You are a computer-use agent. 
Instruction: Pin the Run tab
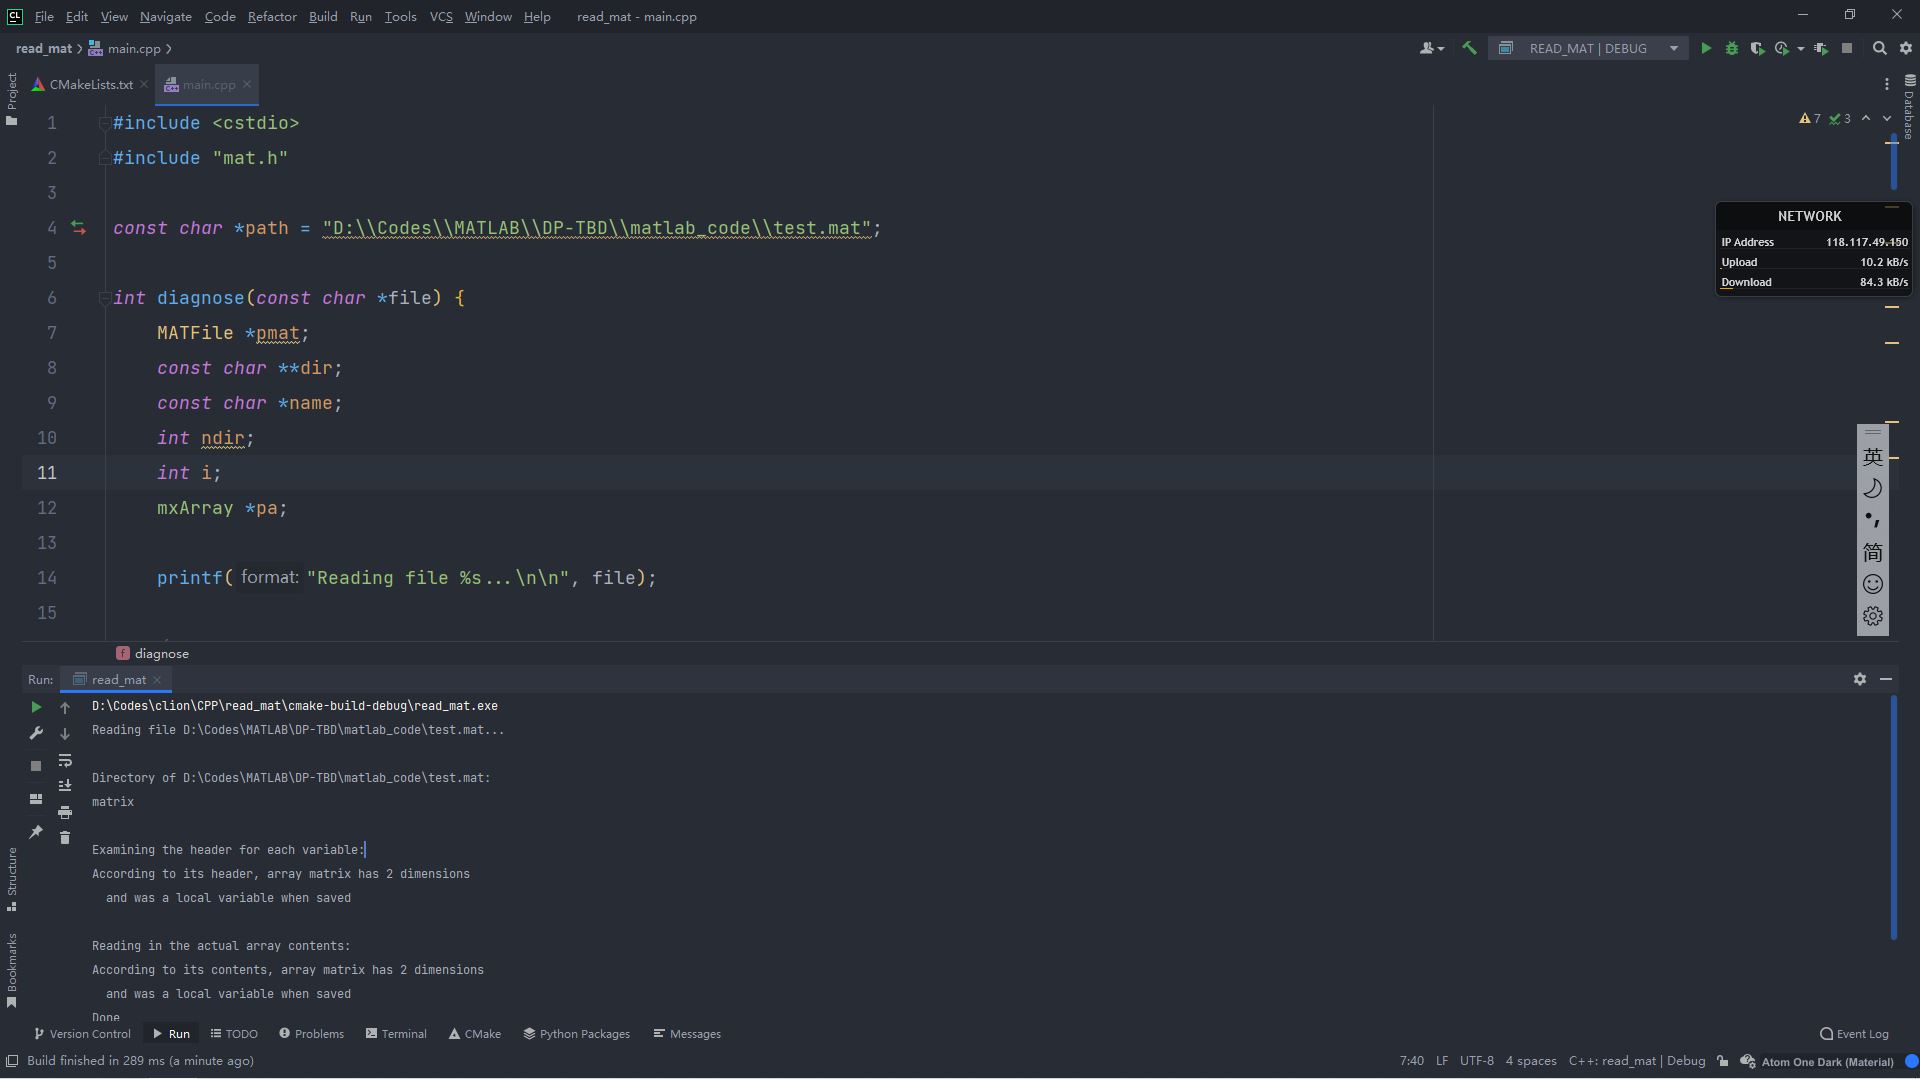point(36,832)
